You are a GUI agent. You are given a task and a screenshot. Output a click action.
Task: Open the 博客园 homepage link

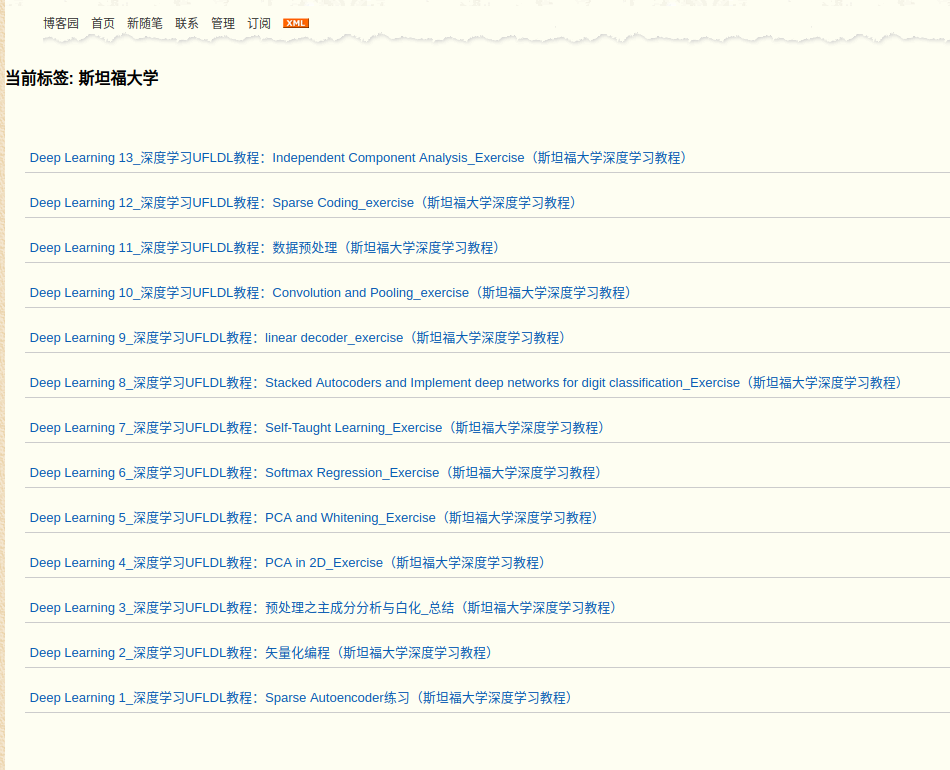pyautogui.click(x=62, y=22)
